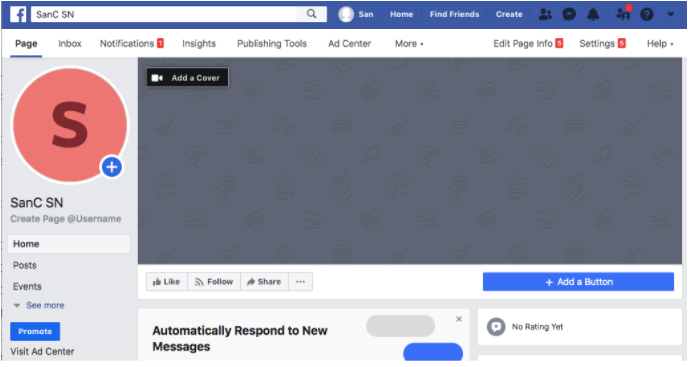The width and height of the screenshot is (688, 367).
Task: Select Events in the left sidebar
Action: pyautogui.click(x=27, y=286)
